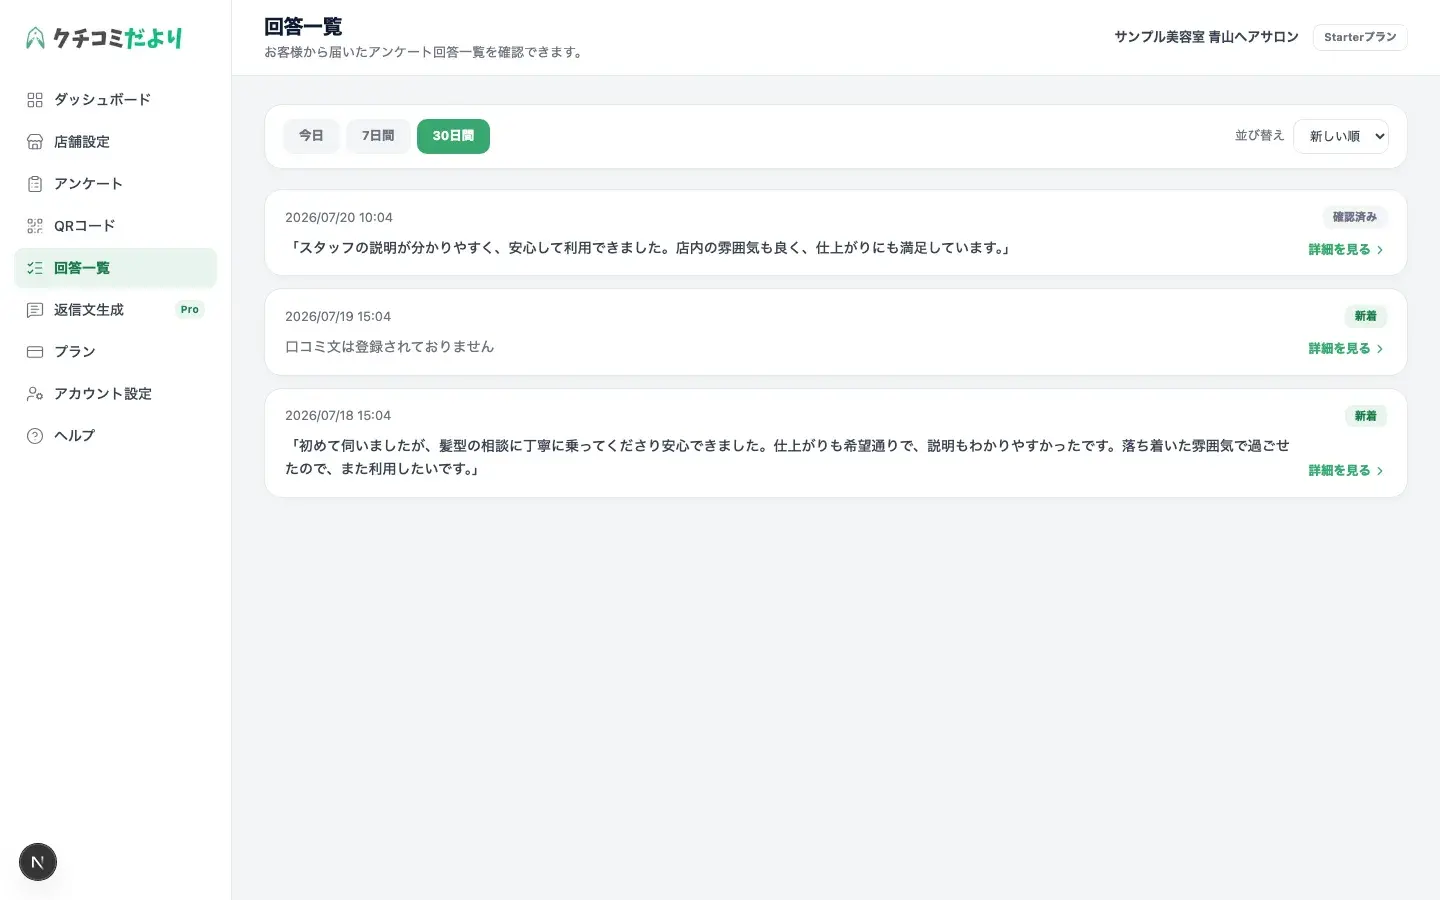Click the アカウント設定 user icon
This screenshot has width=1440, height=900.
coord(35,394)
